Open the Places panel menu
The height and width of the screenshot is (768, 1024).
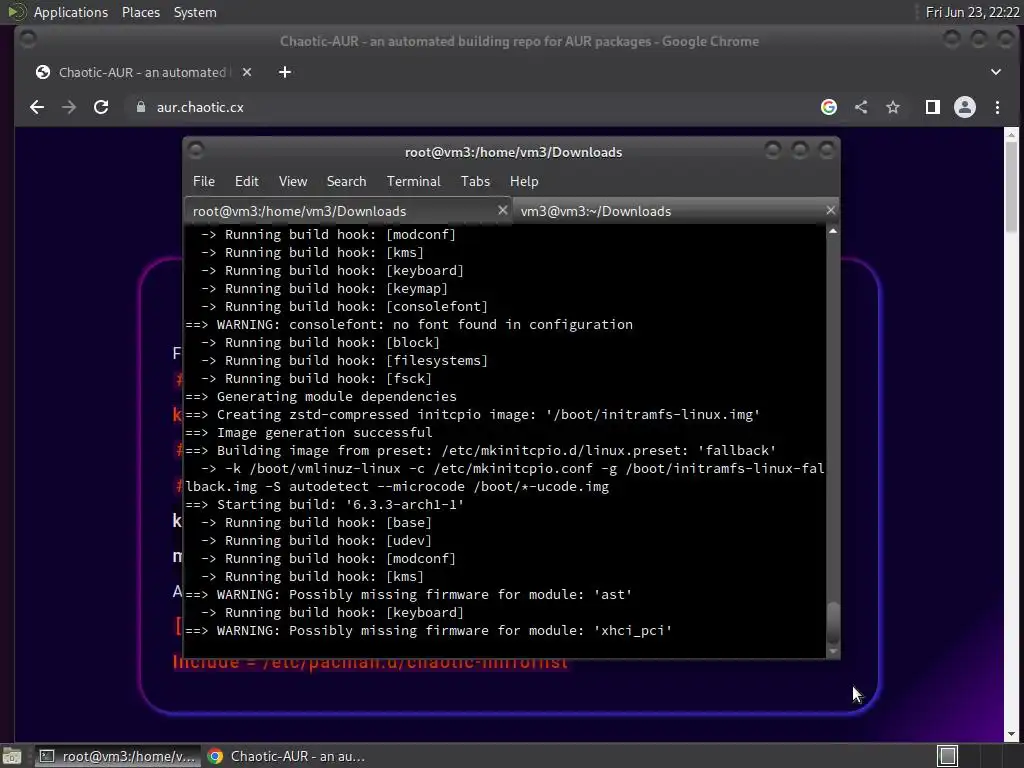click(140, 12)
